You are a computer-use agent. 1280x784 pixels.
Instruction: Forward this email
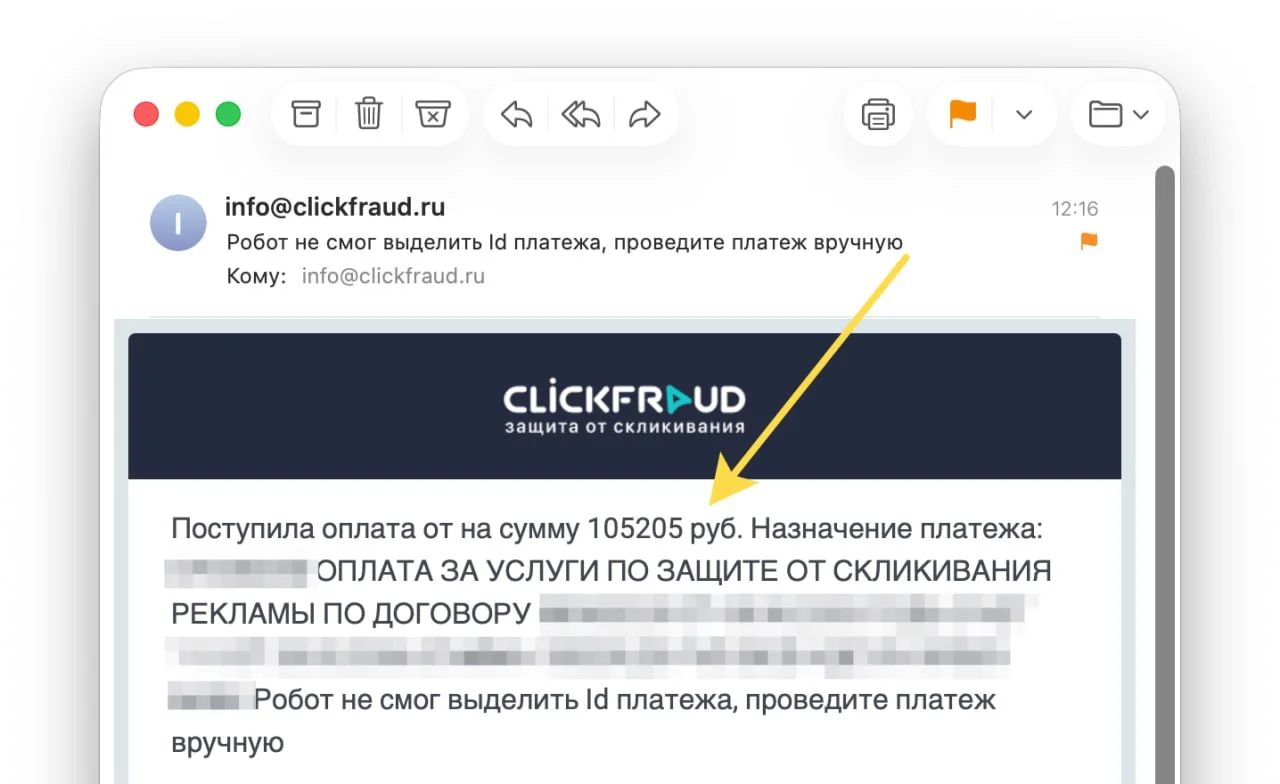(645, 115)
